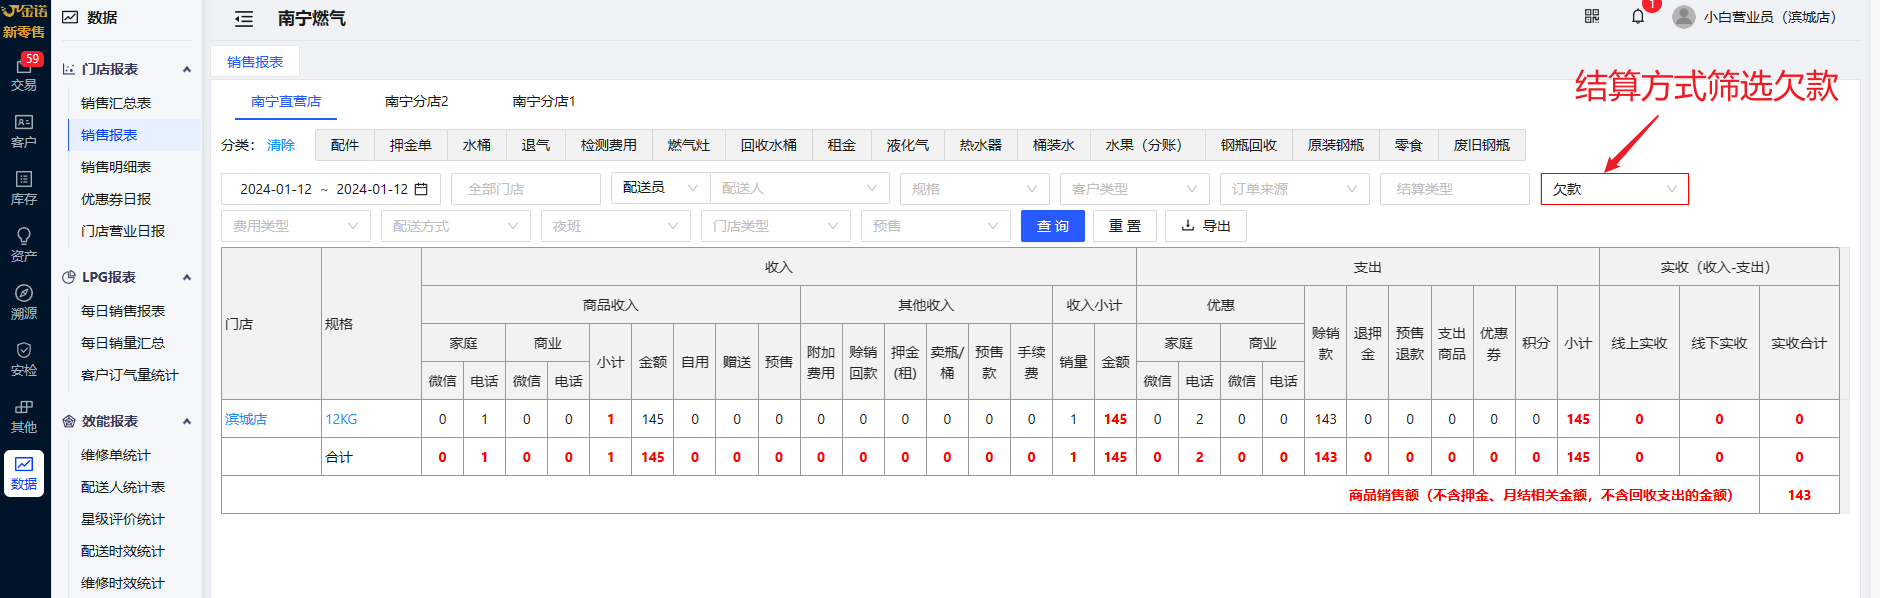Open the 规格 dropdown

pos(975,189)
